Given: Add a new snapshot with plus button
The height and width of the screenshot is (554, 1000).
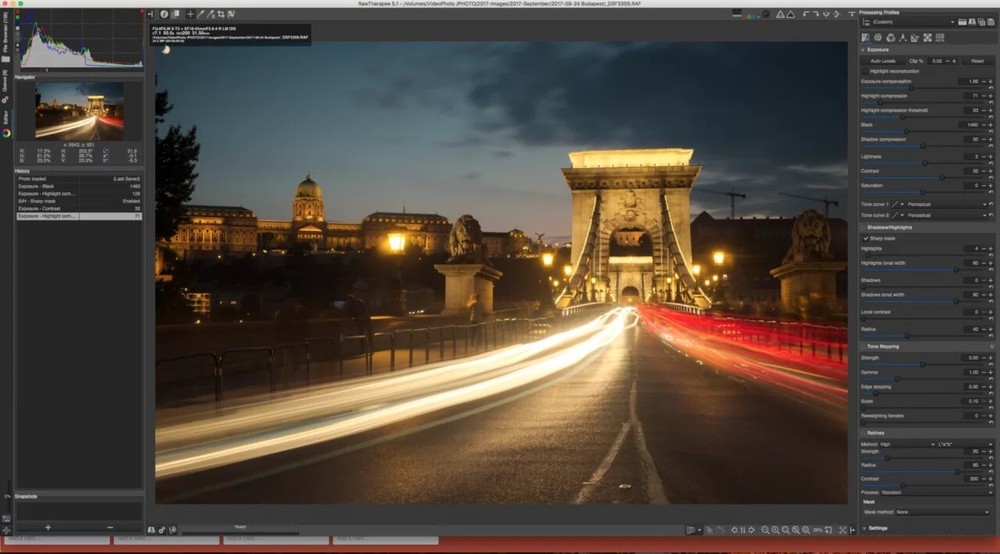Looking at the screenshot, I should 48,527.
